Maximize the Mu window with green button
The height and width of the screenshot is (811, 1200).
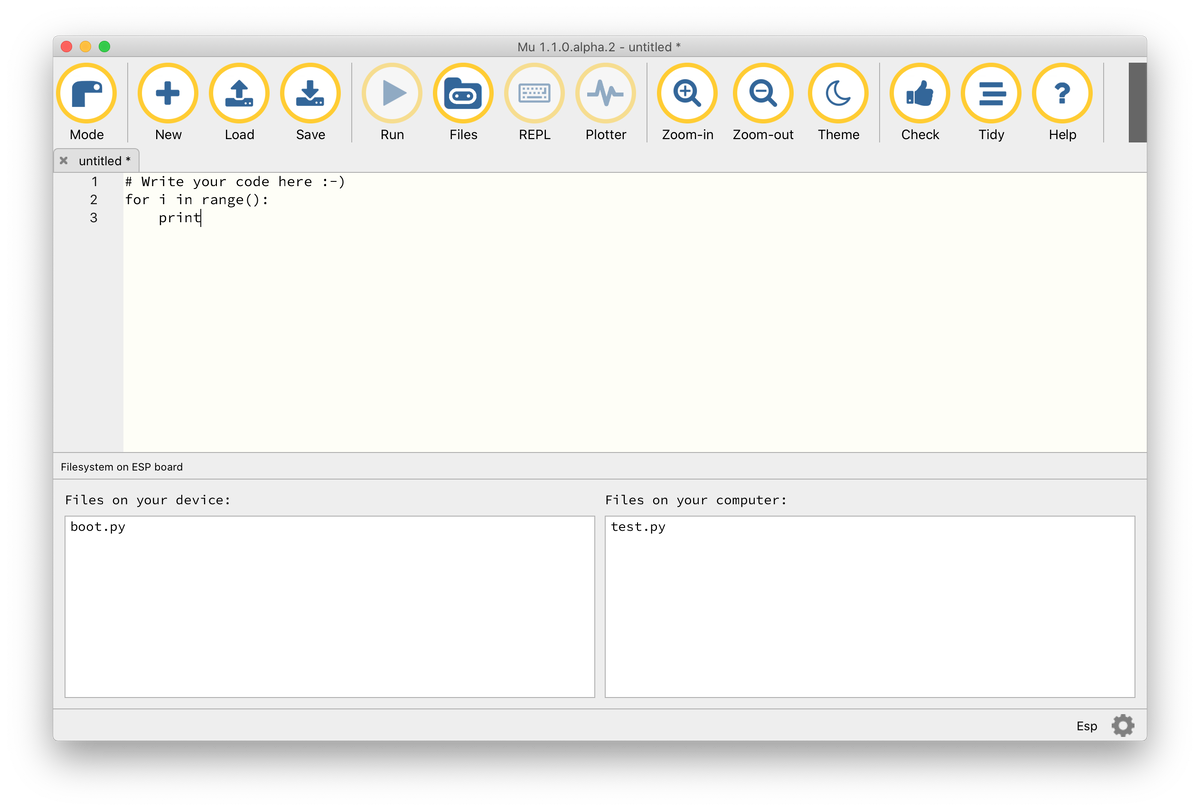tap(105, 47)
